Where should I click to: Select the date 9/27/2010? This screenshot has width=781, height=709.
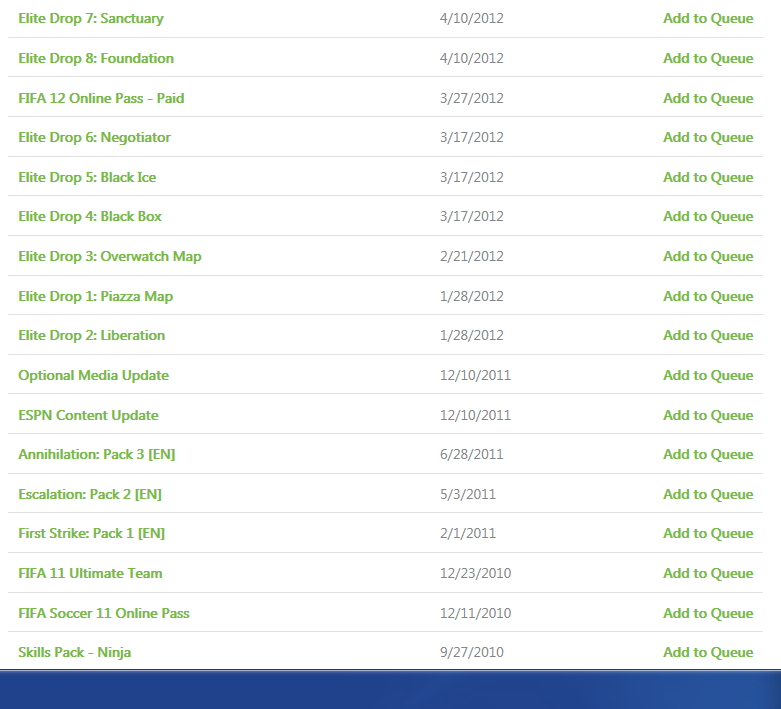pos(472,653)
